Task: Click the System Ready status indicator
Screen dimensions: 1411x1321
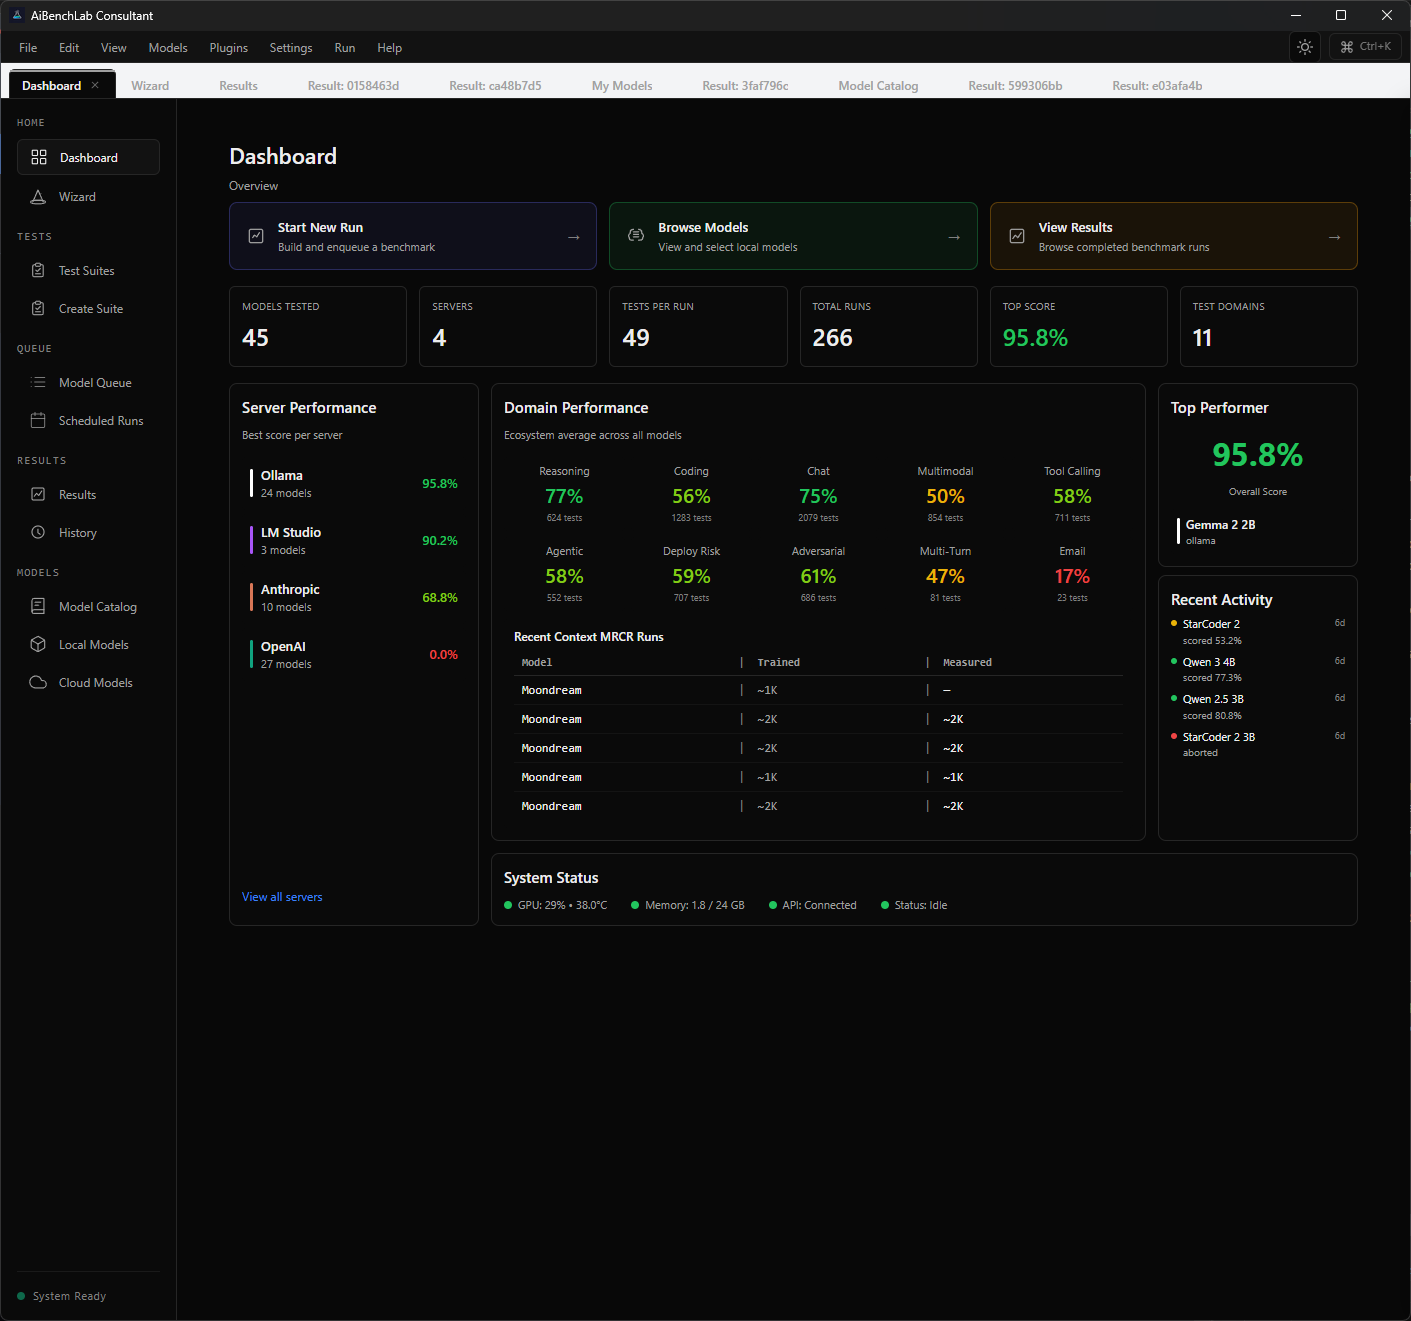Action: point(62,1295)
